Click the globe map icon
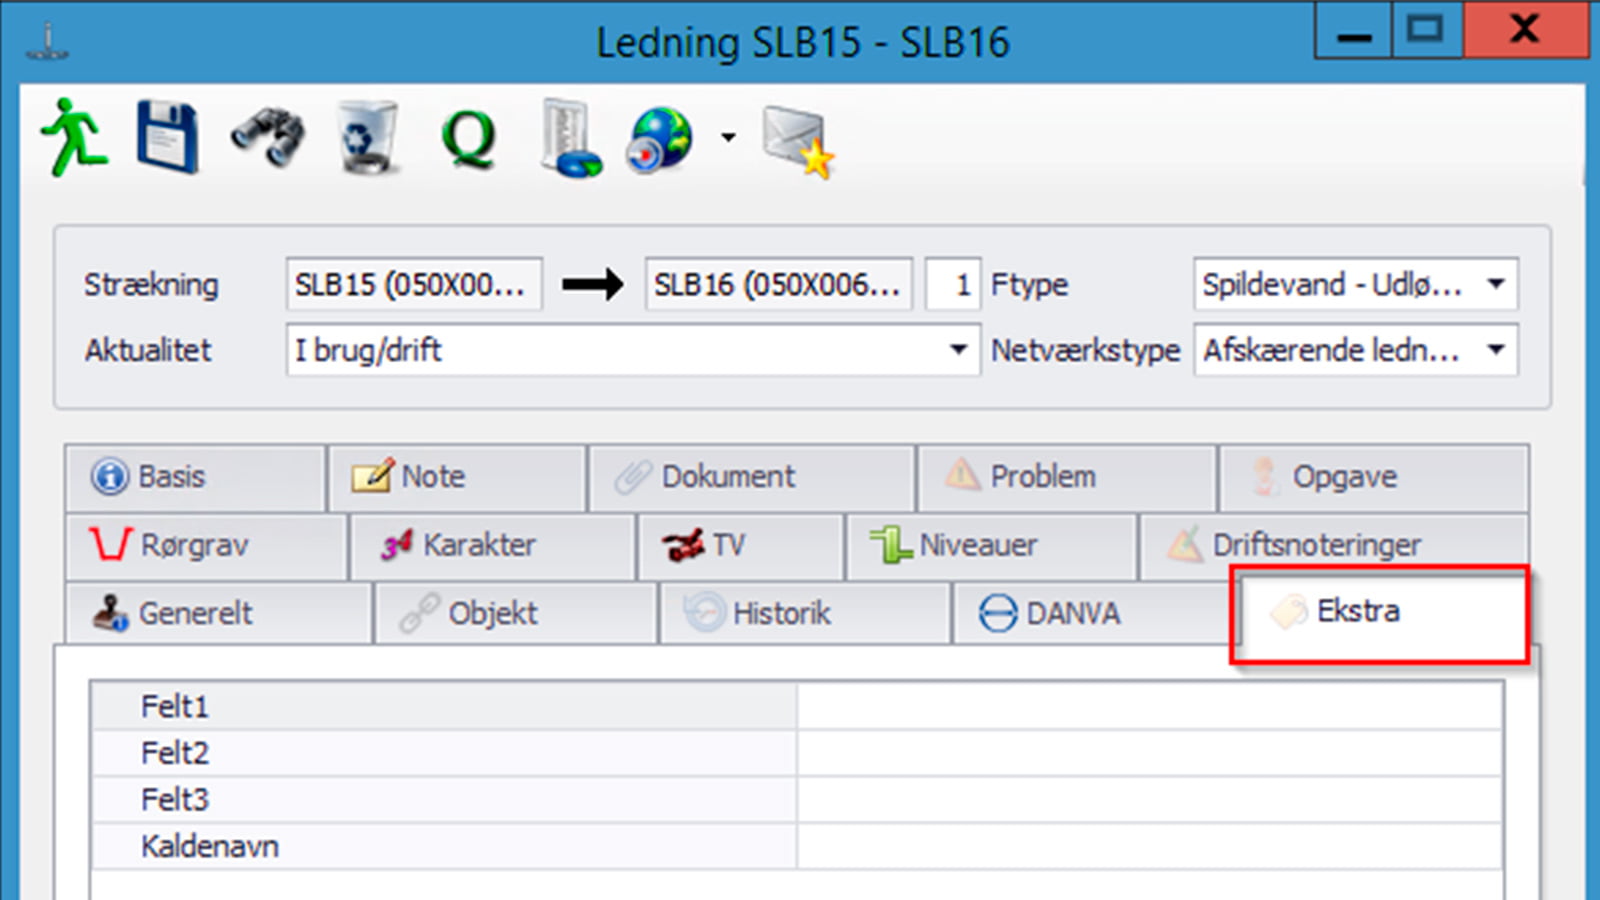 (x=660, y=138)
